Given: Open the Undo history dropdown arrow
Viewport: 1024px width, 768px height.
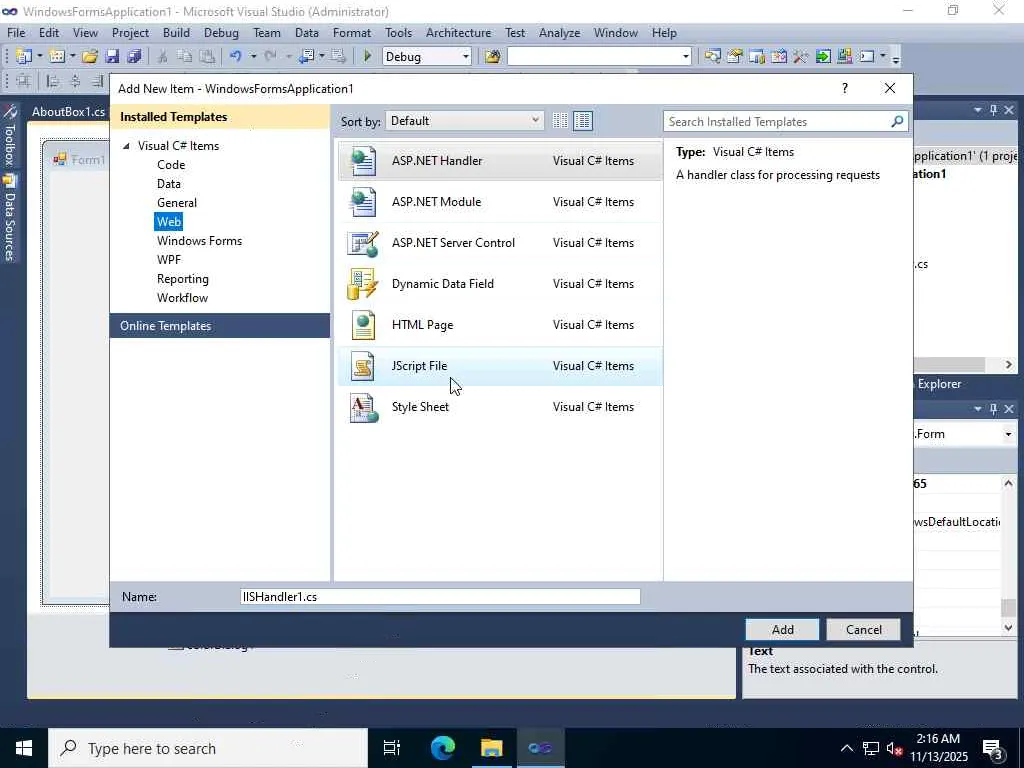Looking at the screenshot, I should coord(253,56).
